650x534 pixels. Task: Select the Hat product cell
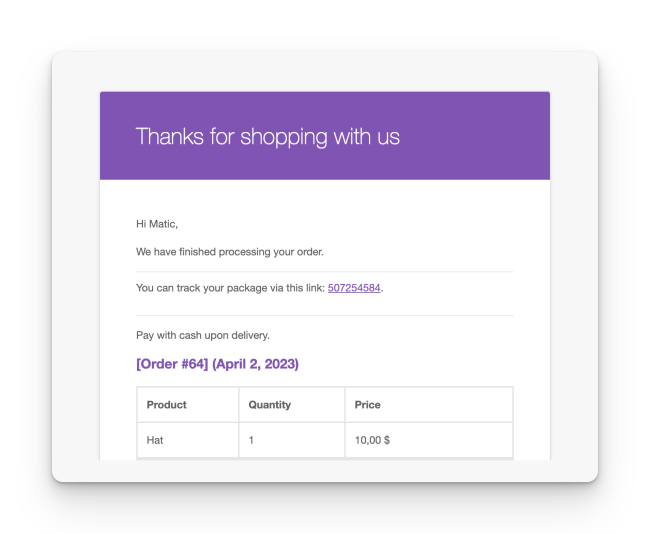(x=155, y=440)
